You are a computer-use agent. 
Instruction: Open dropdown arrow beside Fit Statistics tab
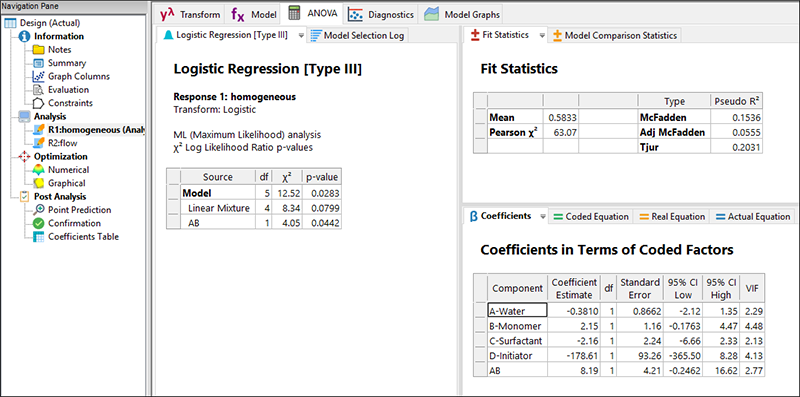542,36
